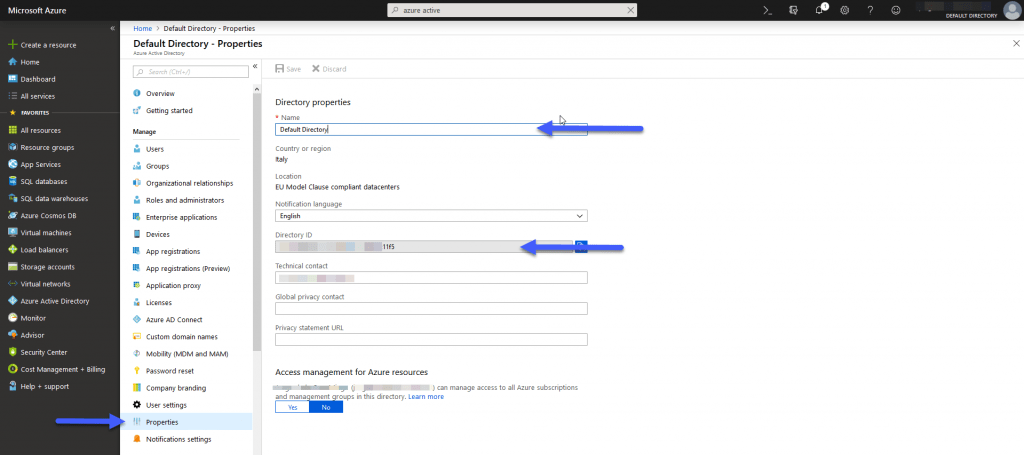The height and width of the screenshot is (455, 1024).
Task: Open the help question mark icon
Action: click(870, 10)
